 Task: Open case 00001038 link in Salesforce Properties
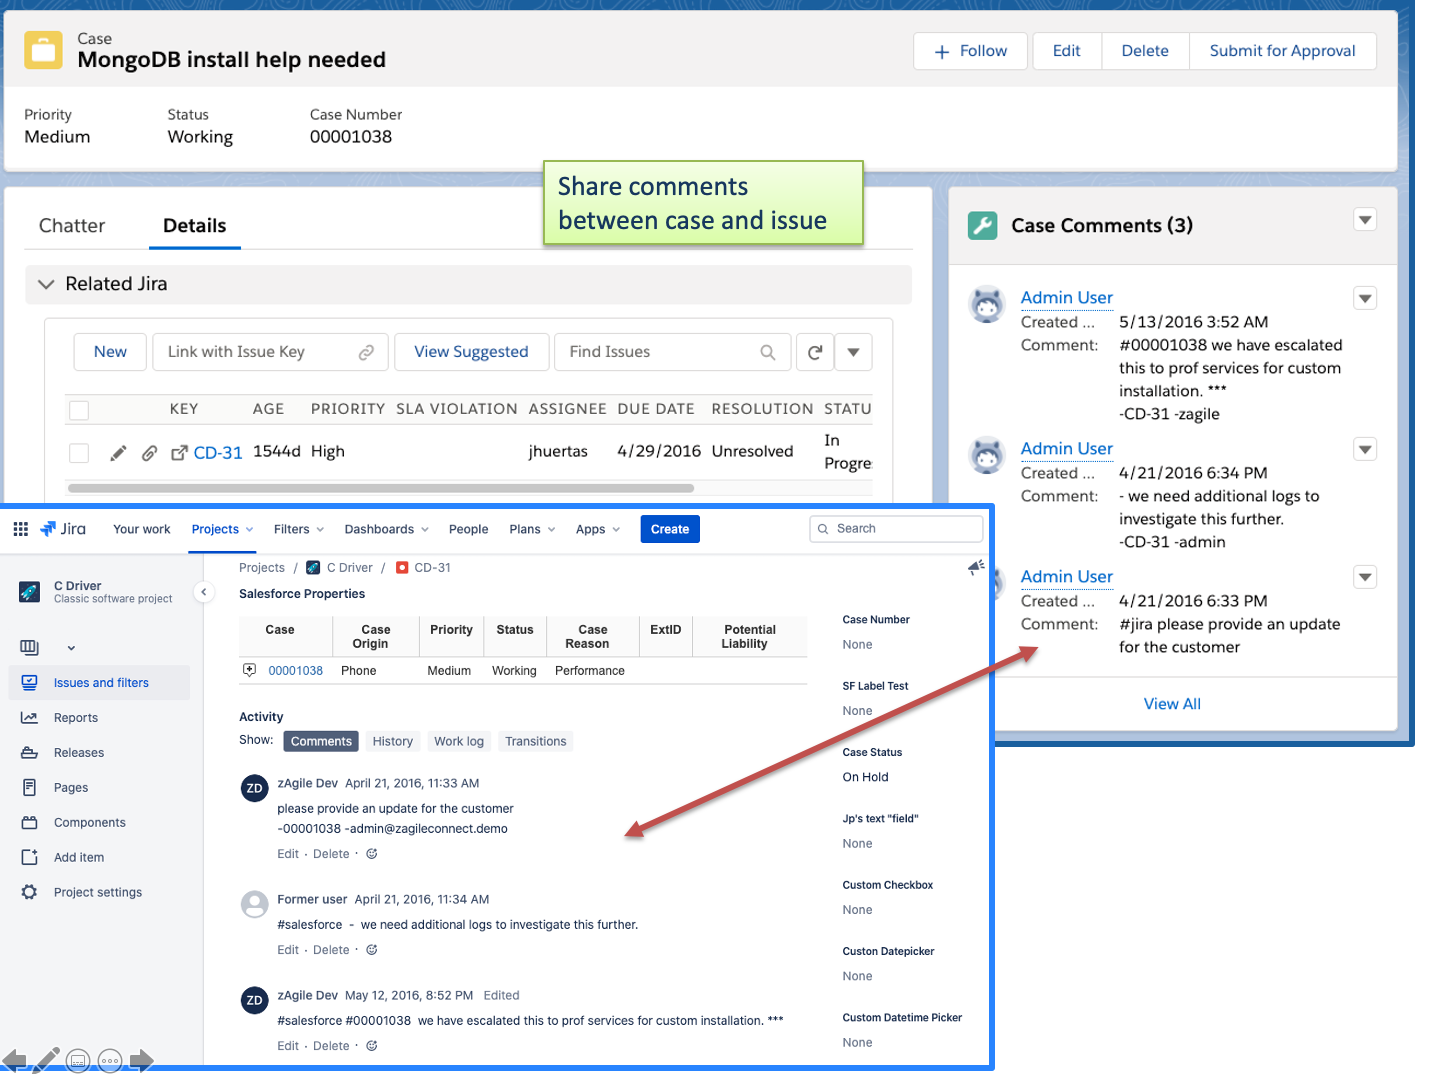pos(296,671)
